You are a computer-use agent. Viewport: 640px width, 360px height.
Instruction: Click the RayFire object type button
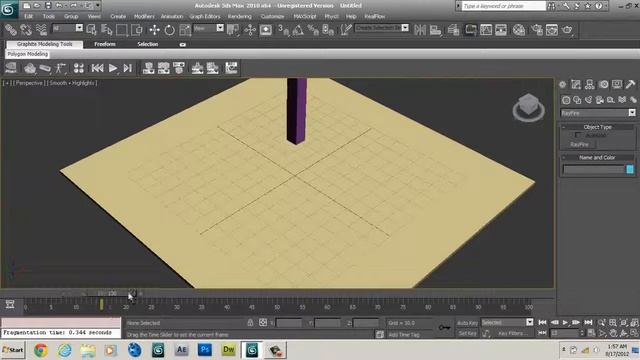click(x=580, y=144)
